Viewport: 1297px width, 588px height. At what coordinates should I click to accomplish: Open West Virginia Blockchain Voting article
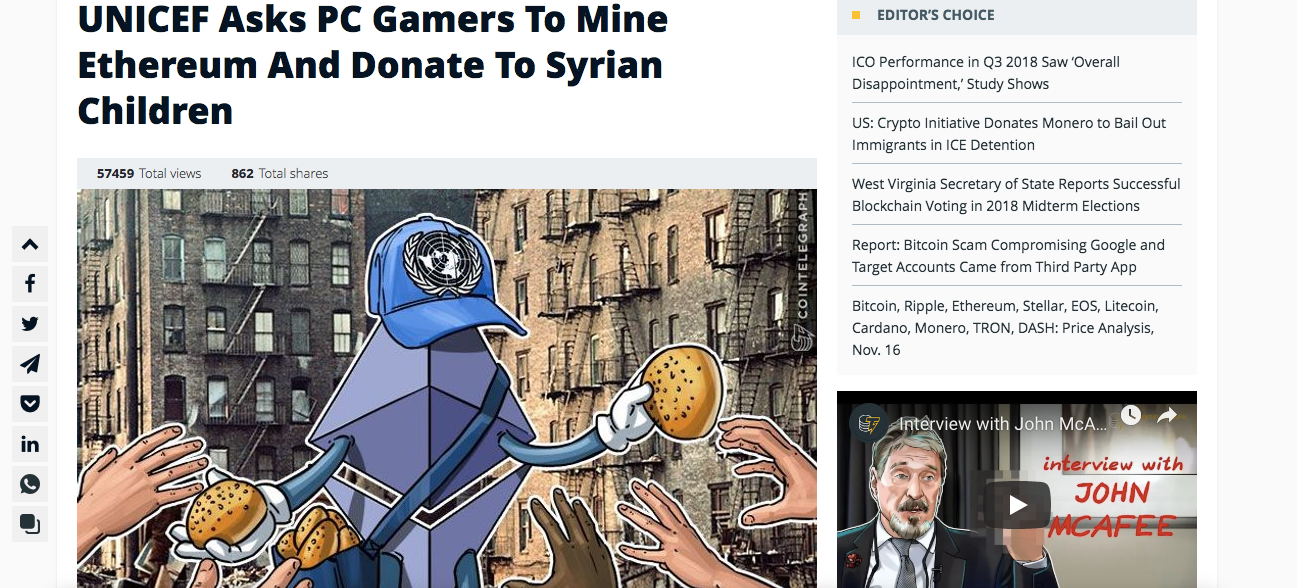point(1016,195)
